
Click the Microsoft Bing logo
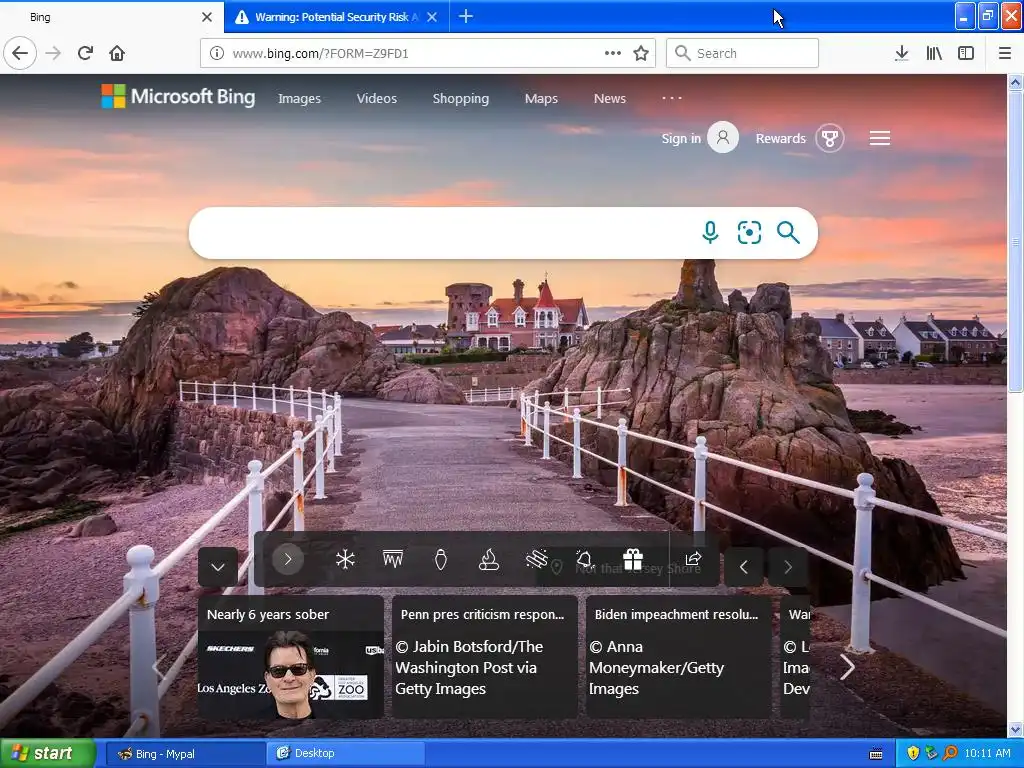(178, 97)
